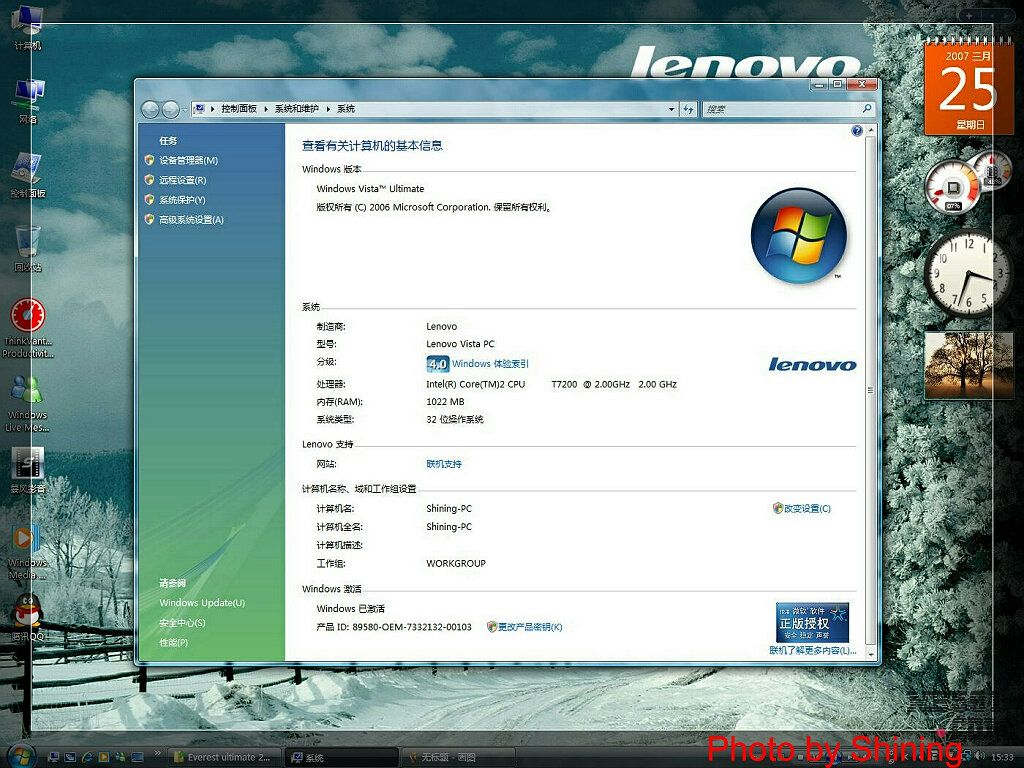Click the 系统 breadcrumb item

point(345,109)
